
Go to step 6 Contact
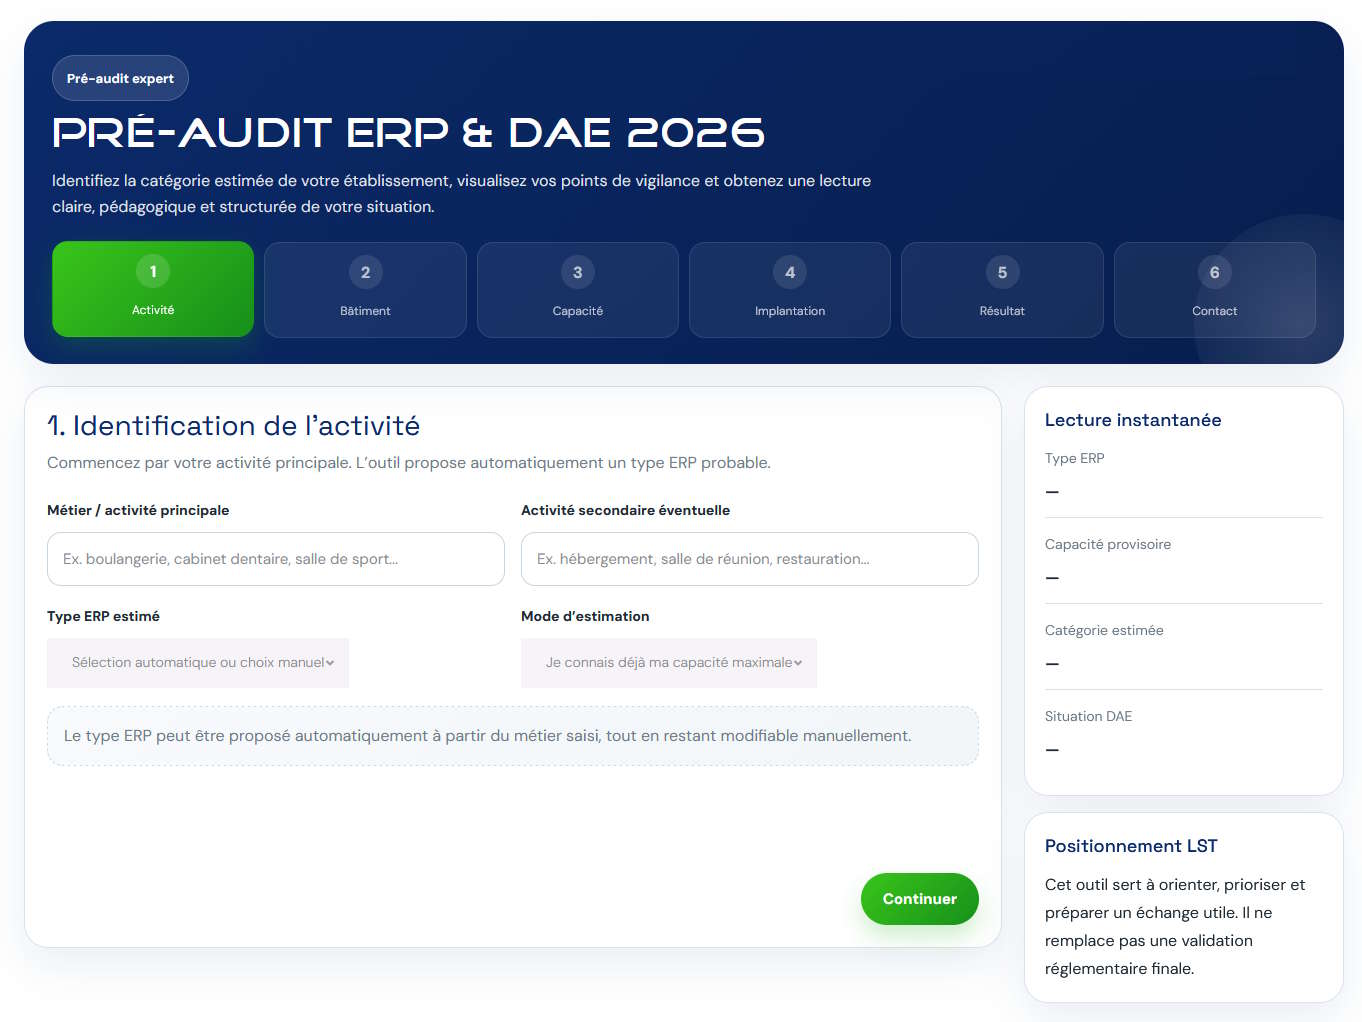pyautogui.click(x=1214, y=289)
